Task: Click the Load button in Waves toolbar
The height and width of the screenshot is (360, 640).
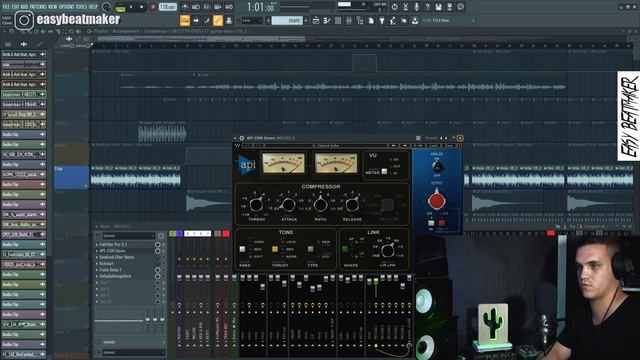Action: coord(433,145)
